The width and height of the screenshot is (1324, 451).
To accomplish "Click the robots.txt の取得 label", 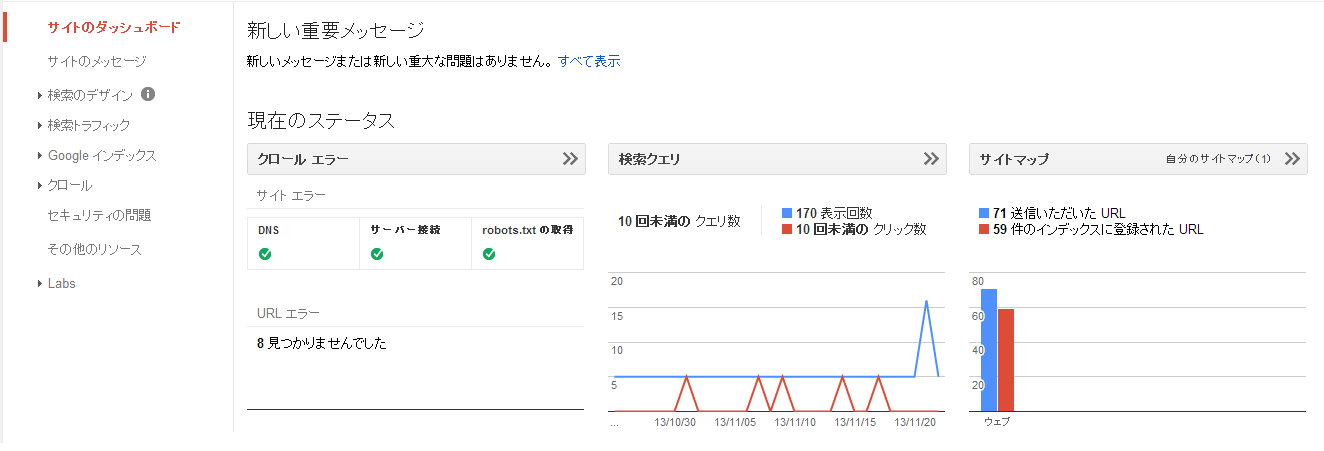I will (x=527, y=230).
